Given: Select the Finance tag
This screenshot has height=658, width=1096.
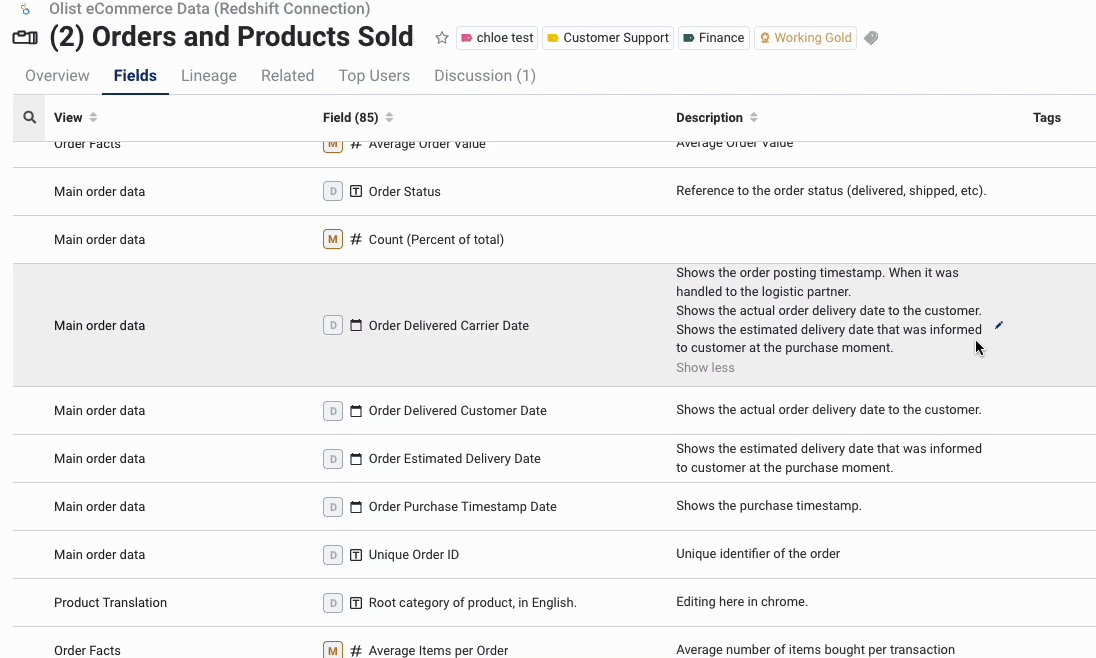Looking at the screenshot, I should pyautogui.click(x=713, y=38).
